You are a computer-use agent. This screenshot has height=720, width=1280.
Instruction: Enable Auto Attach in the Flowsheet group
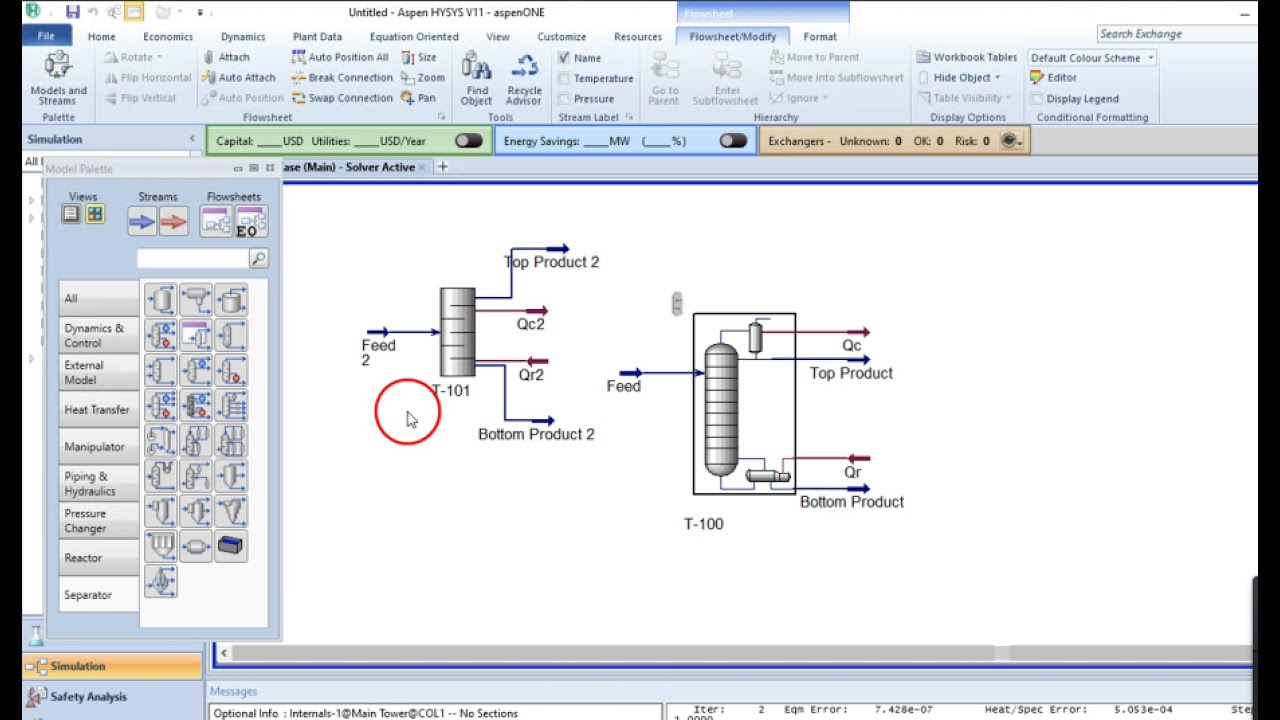(x=238, y=77)
